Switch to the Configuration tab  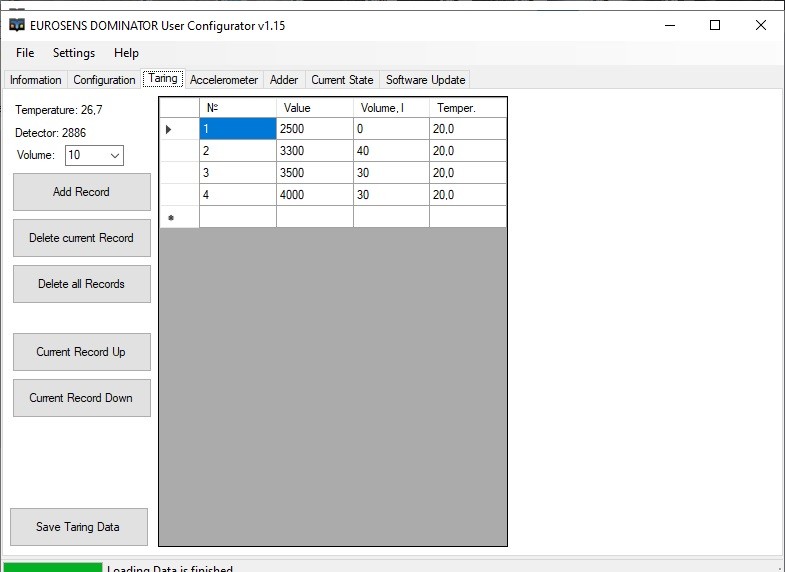pyautogui.click(x=104, y=80)
